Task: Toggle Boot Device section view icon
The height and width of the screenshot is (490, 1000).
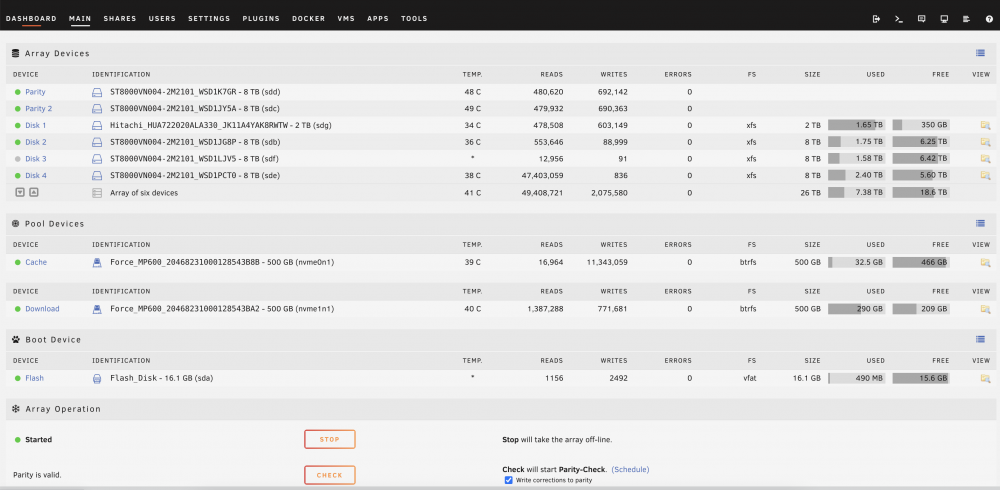Action: (980, 339)
